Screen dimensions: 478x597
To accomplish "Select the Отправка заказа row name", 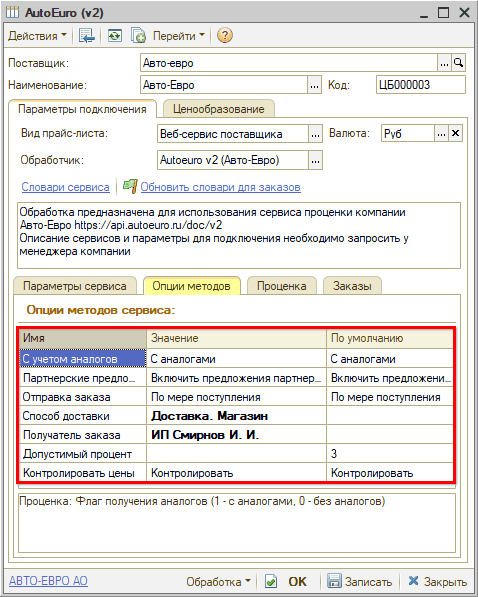I will pos(83,397).
